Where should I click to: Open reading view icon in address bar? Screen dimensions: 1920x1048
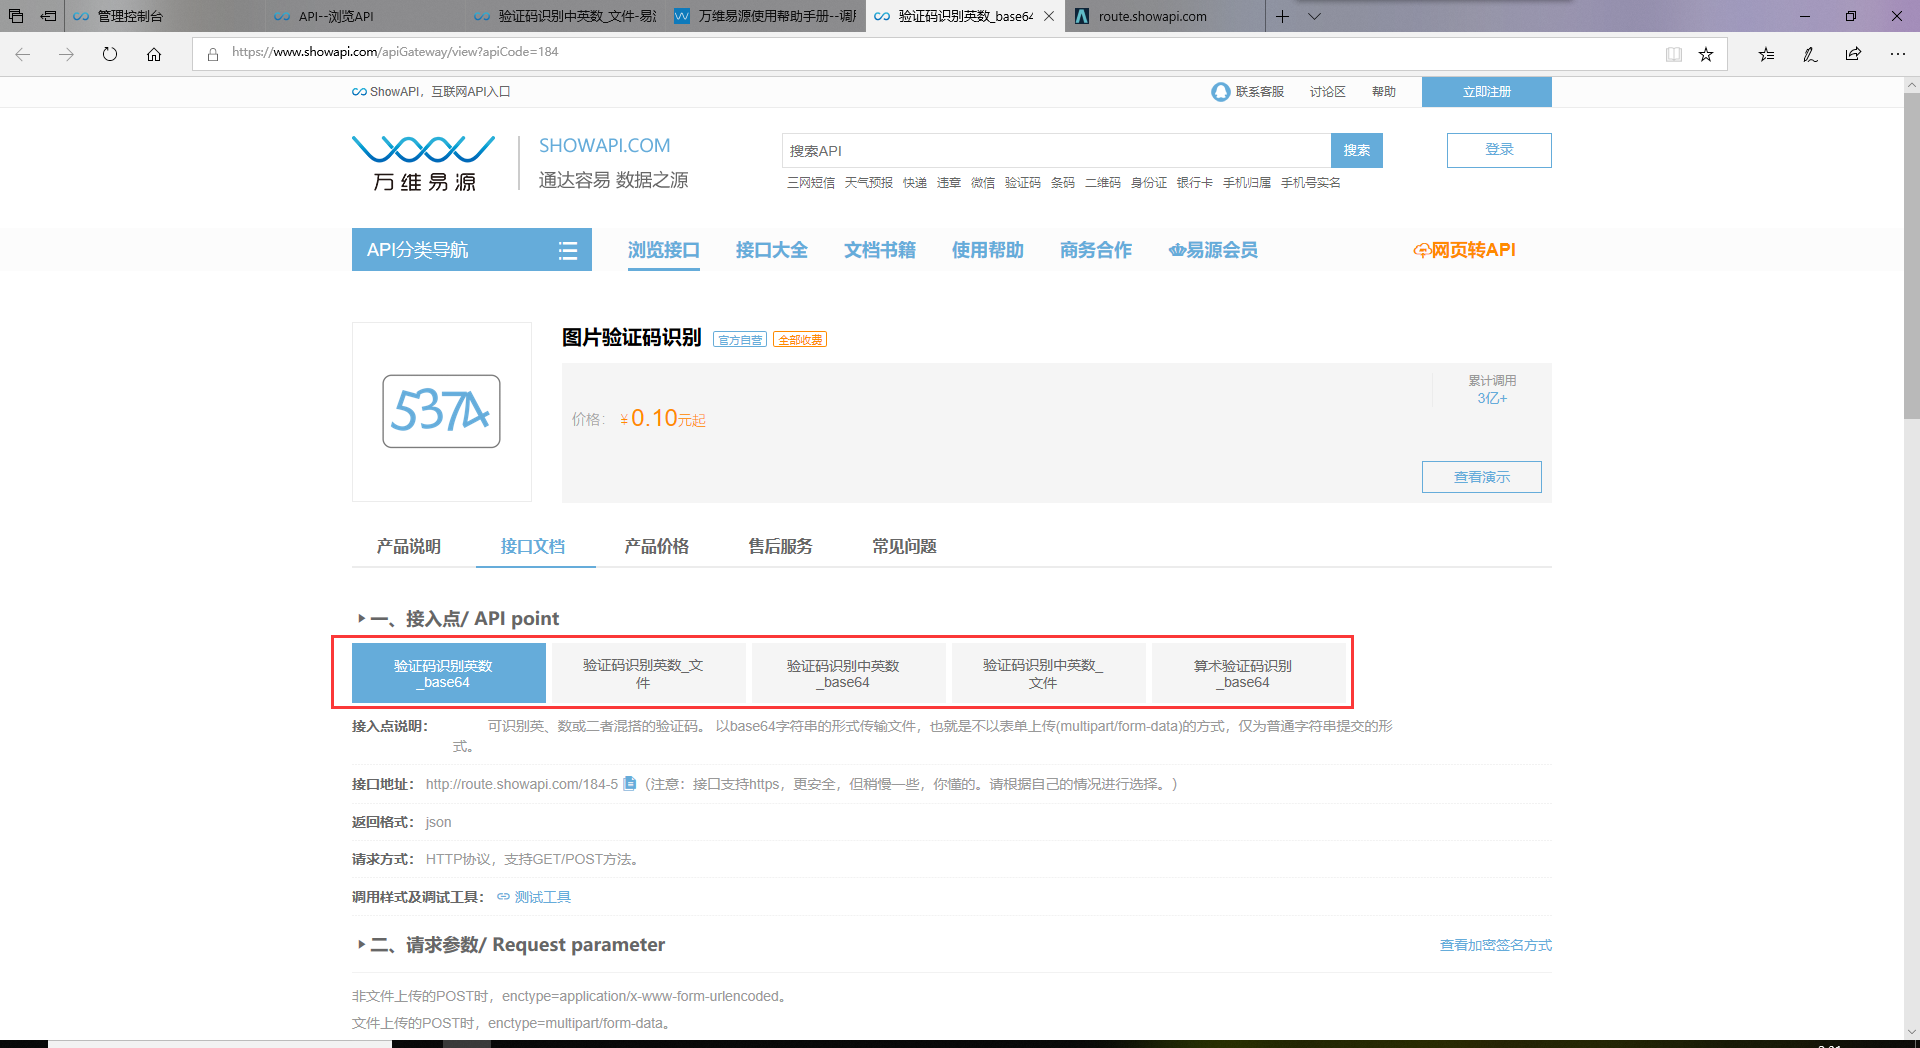pos(1674,54)
